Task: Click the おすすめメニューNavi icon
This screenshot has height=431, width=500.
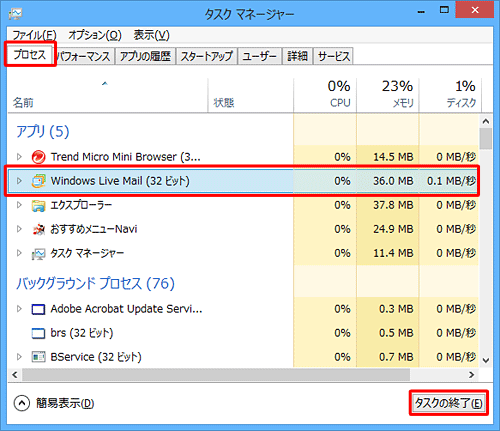Action: coord(38,229)
